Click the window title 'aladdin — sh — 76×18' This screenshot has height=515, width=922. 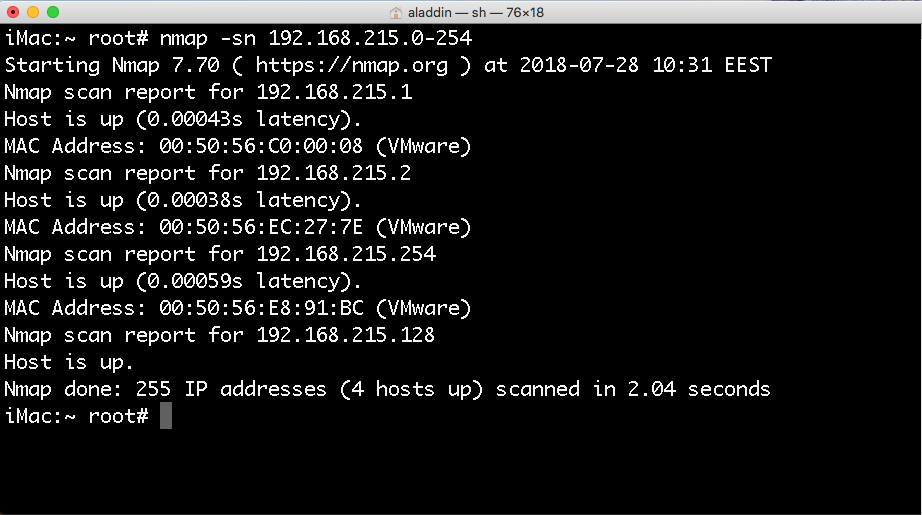(476, 12)
